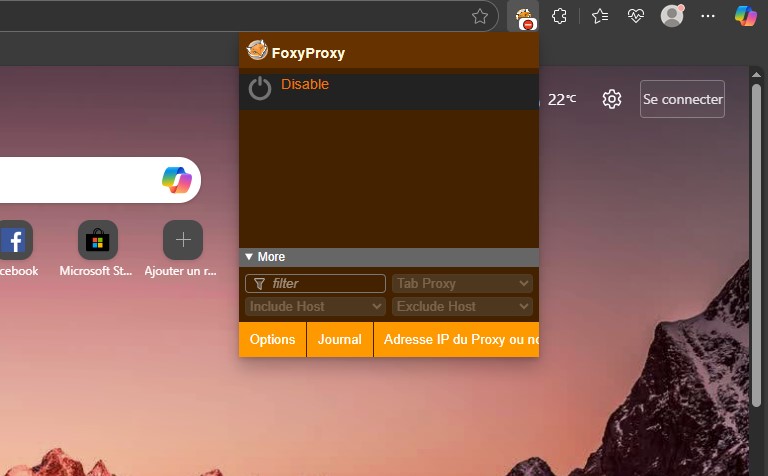Add page to favorites with star
Screen dimensions: 768x476
coord(480,17)
